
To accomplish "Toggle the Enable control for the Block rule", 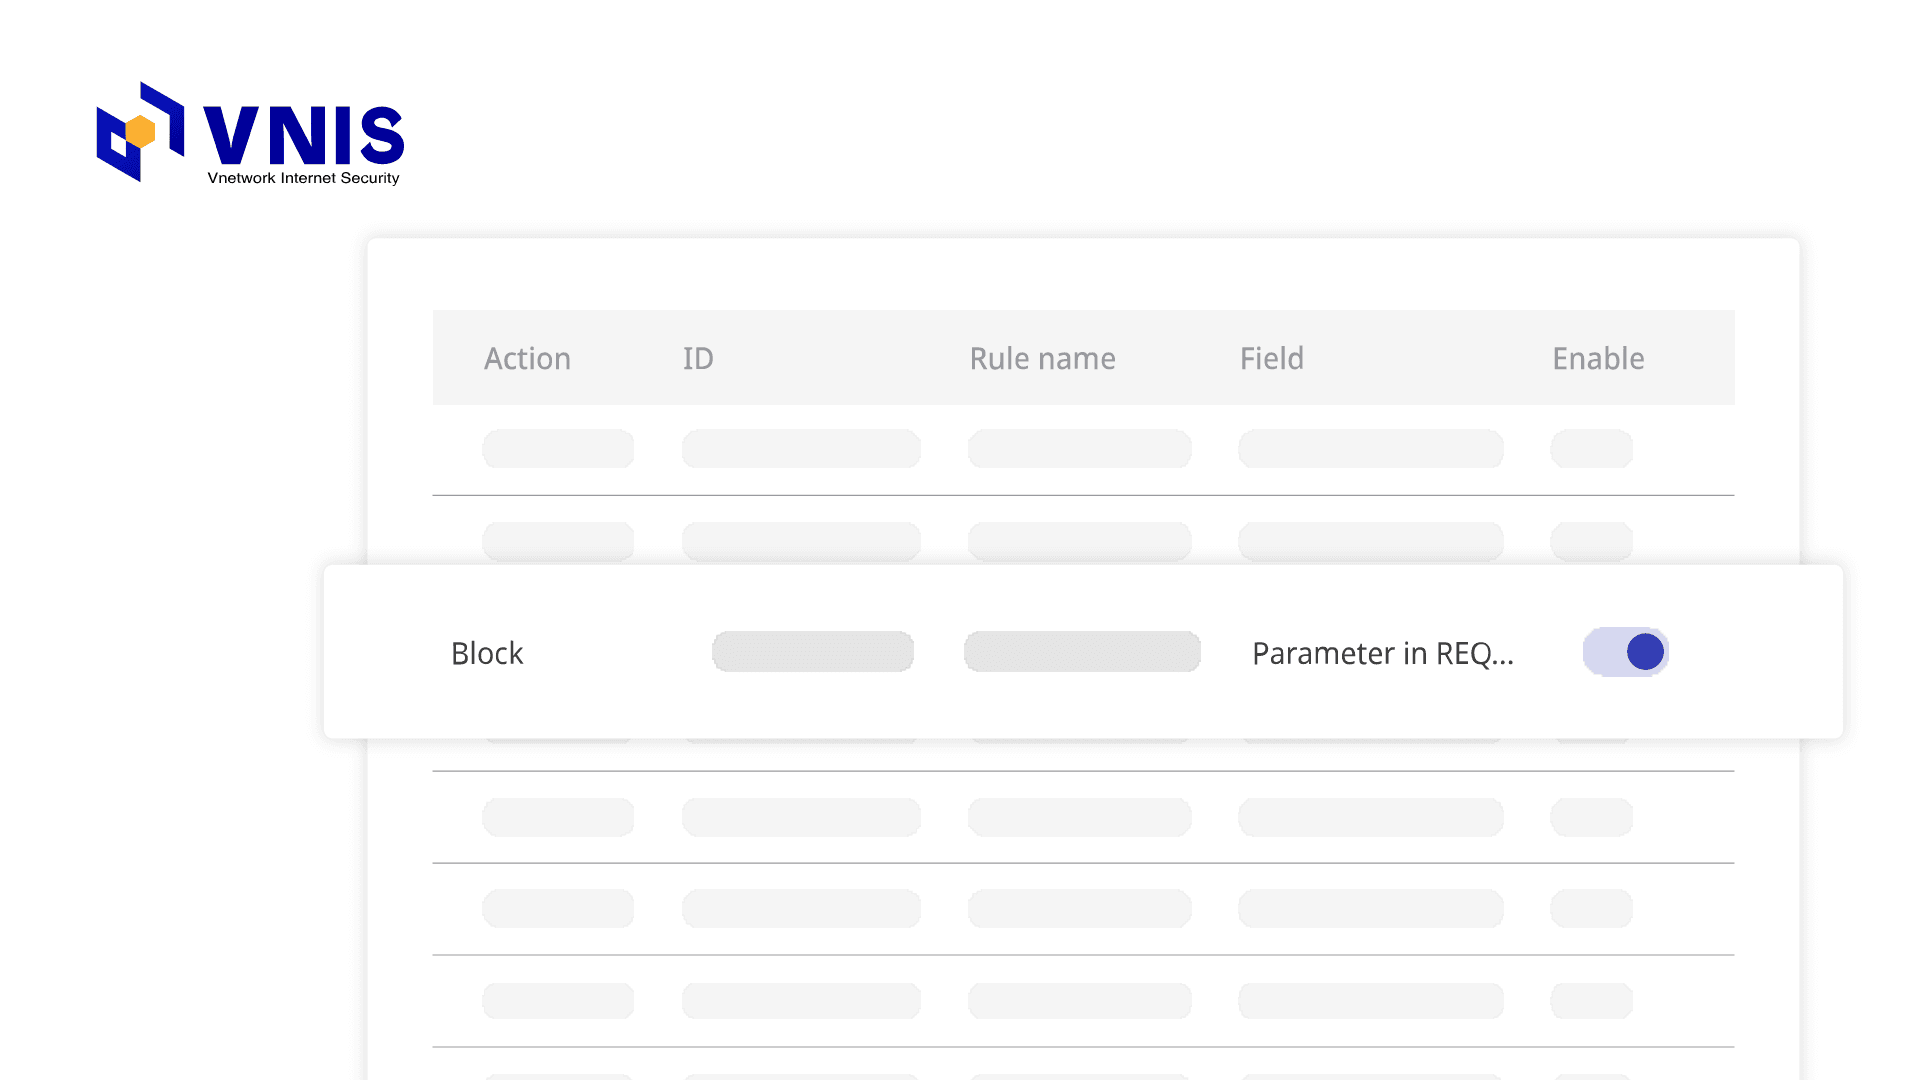I will click(1624, 651).
